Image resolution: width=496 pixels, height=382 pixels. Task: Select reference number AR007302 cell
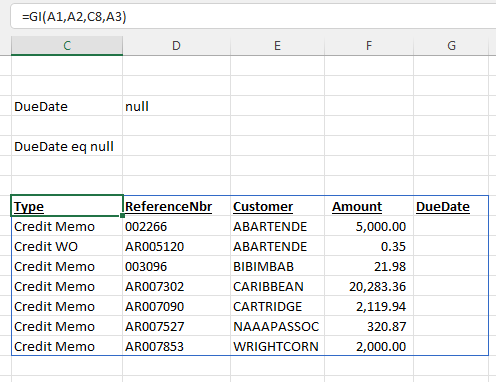click(x=176, y=286)
